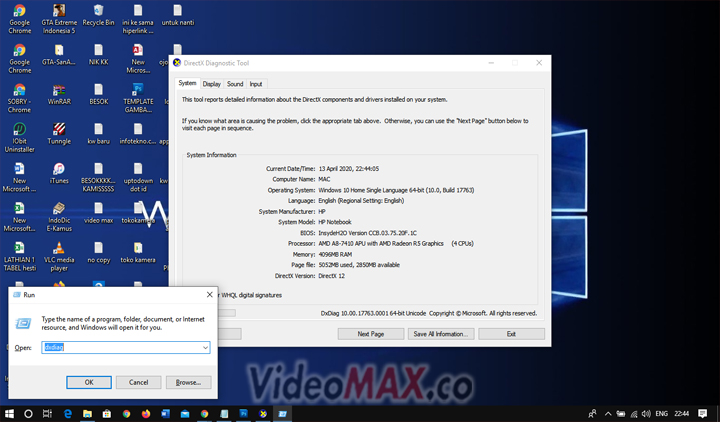Click the Browse button in Run
The height and width of the screenshot is (422, 720).
[x=188, y=382]
